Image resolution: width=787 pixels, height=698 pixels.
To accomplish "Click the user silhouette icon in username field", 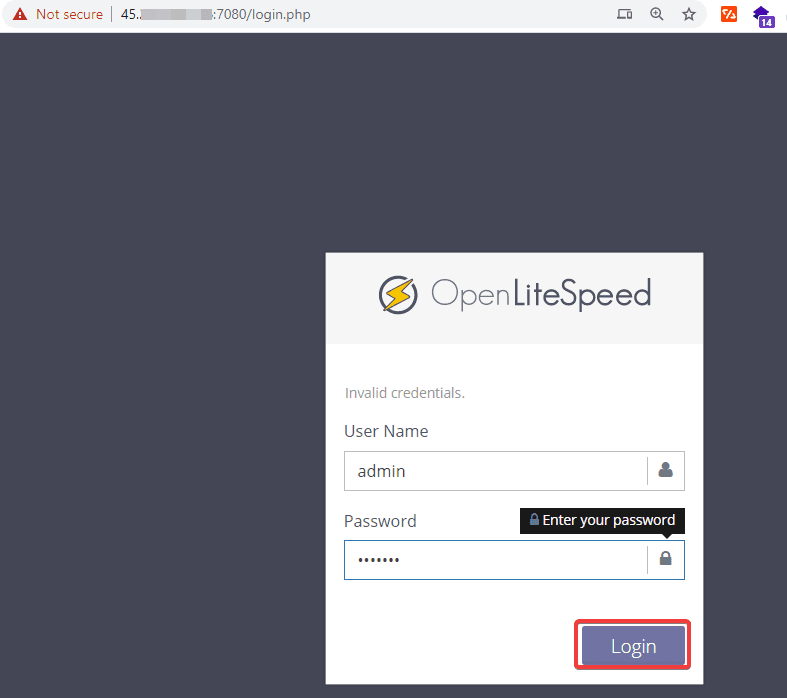I will [665, 470].
